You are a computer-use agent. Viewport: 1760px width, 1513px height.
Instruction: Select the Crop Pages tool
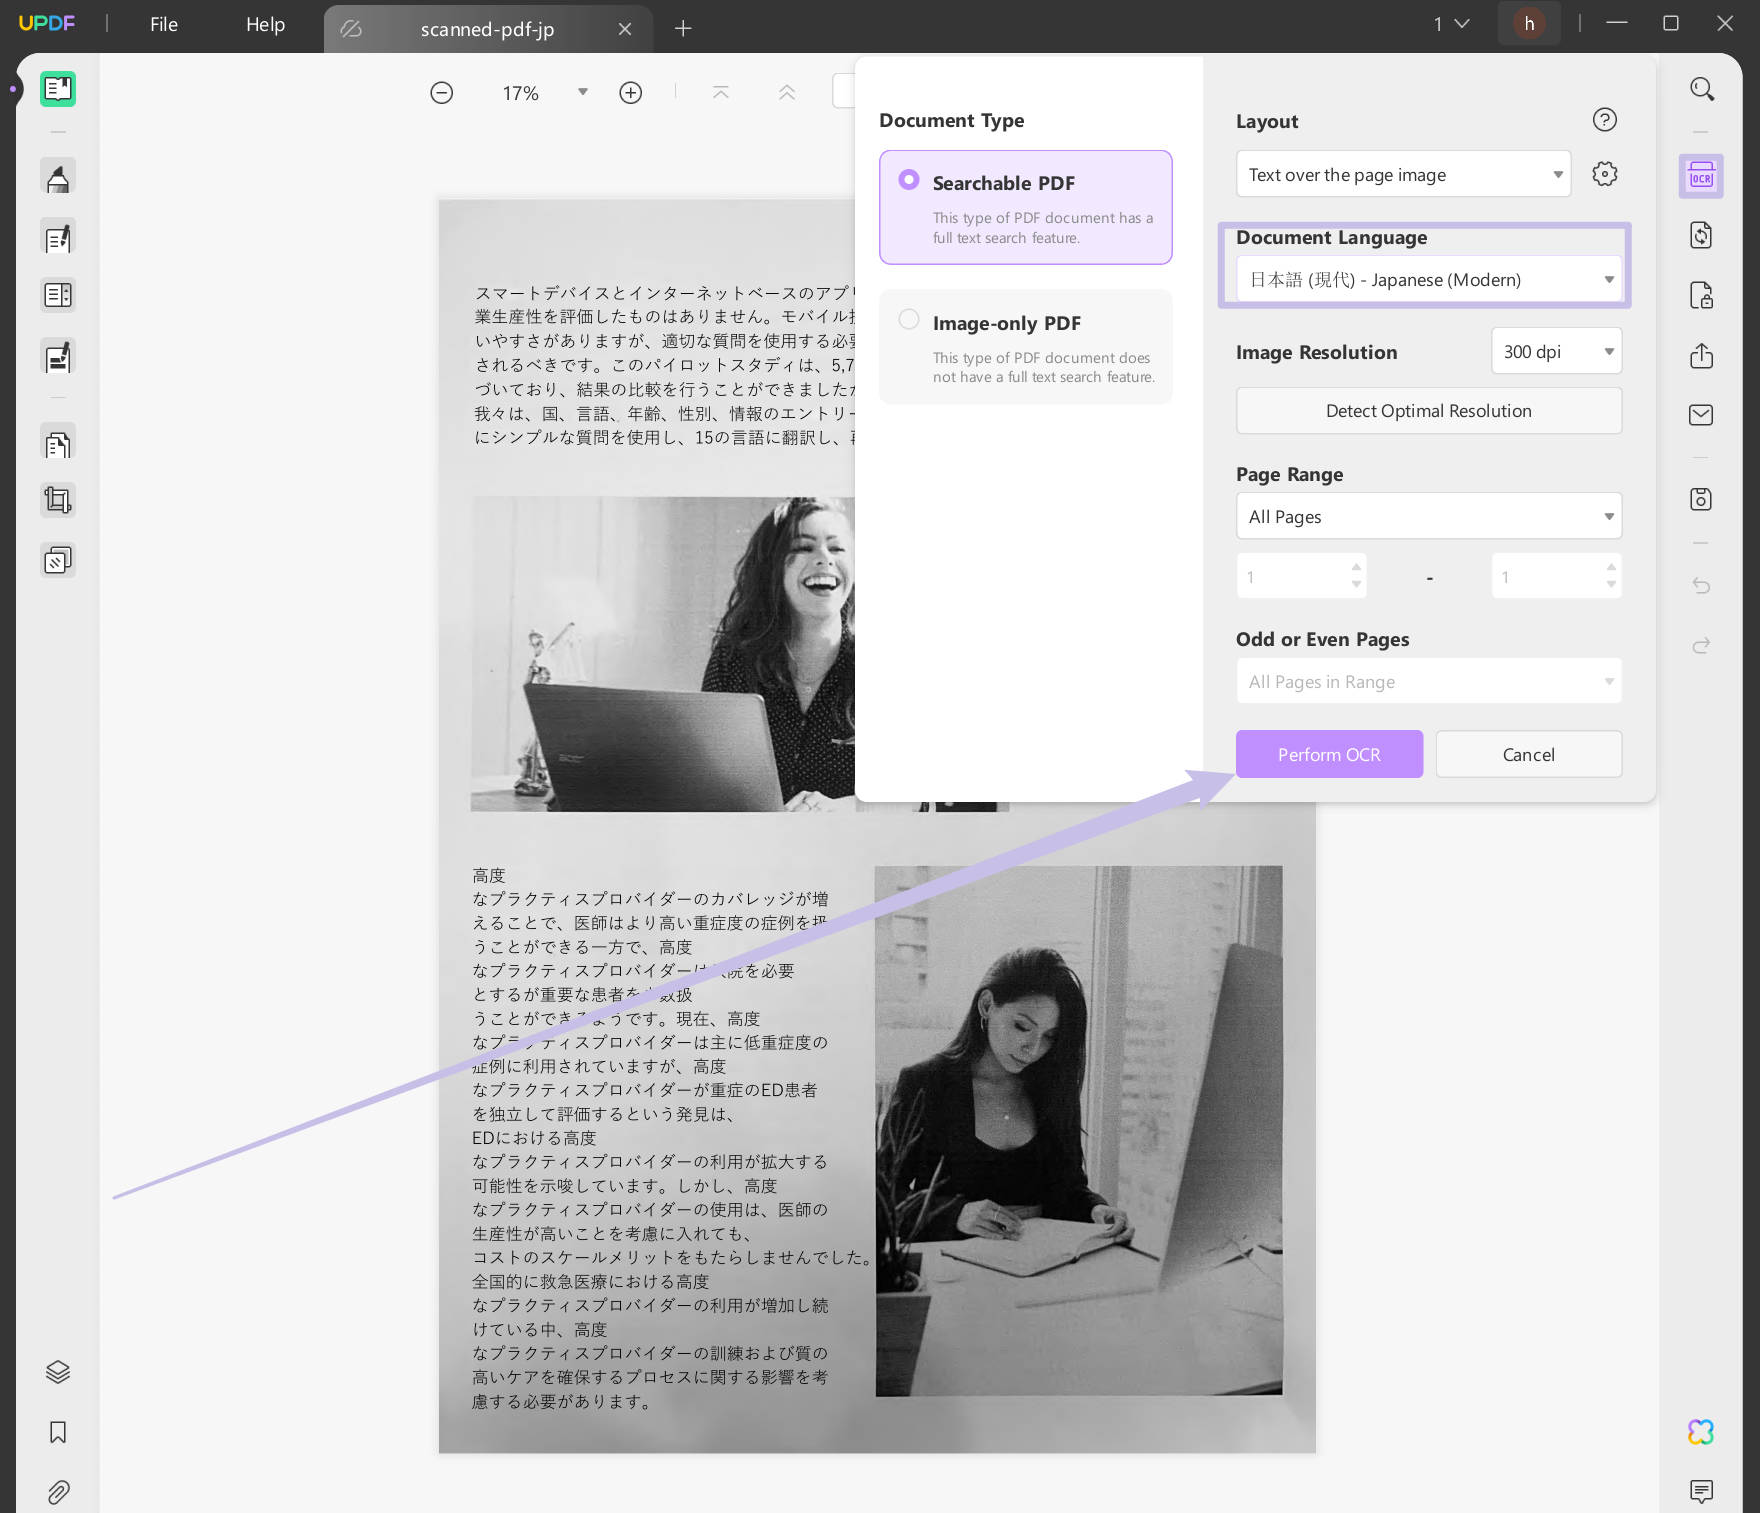[57, 500]
